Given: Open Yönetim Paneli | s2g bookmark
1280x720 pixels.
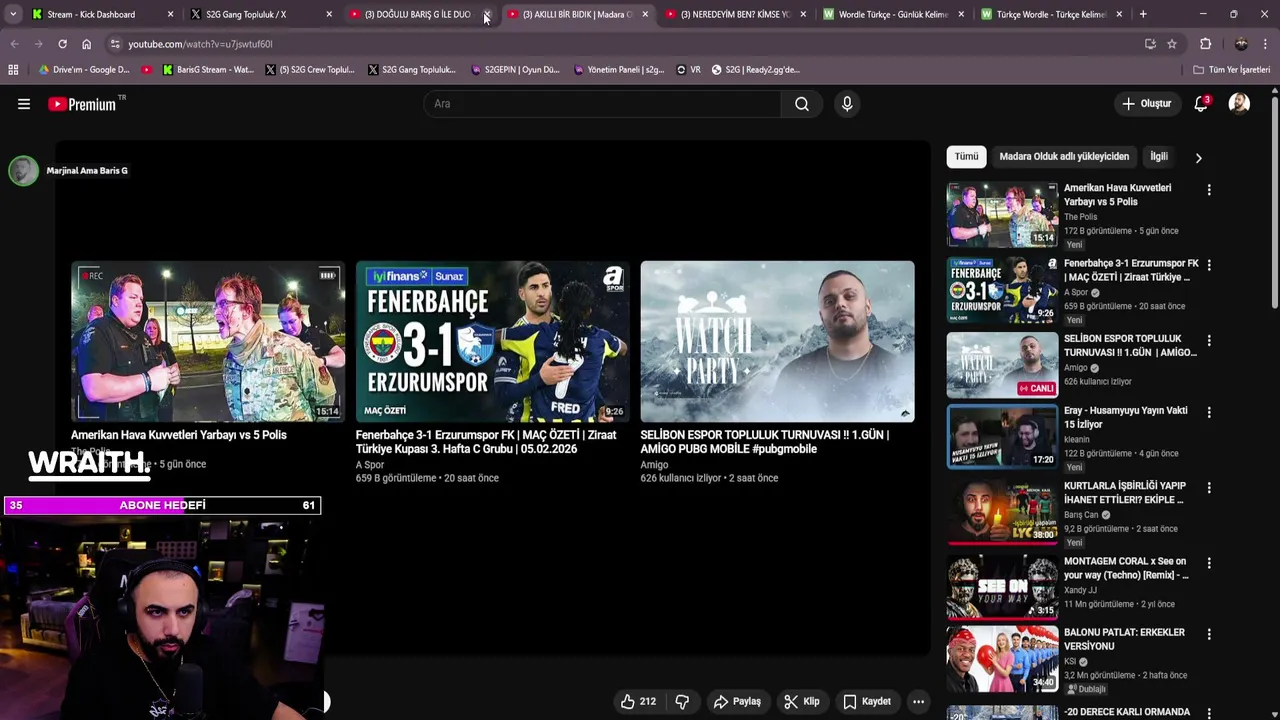Looking at the screenshot, I should click(x=618, y=70).
